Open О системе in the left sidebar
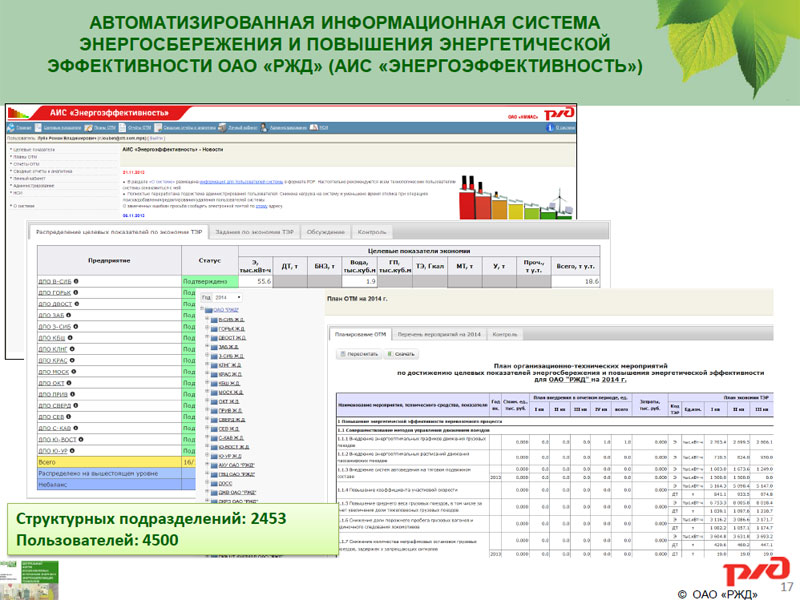This screenshot has width=800, height=600. (x=23, y=206)
